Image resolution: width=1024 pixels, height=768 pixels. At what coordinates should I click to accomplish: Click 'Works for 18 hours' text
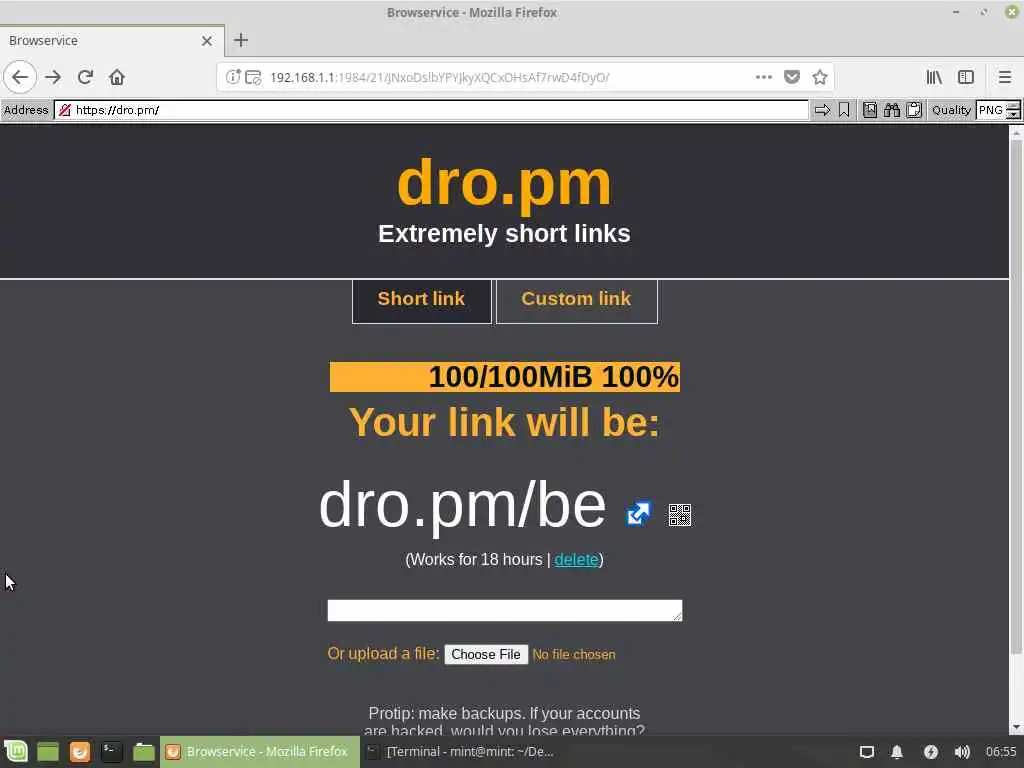pos(477,560)
